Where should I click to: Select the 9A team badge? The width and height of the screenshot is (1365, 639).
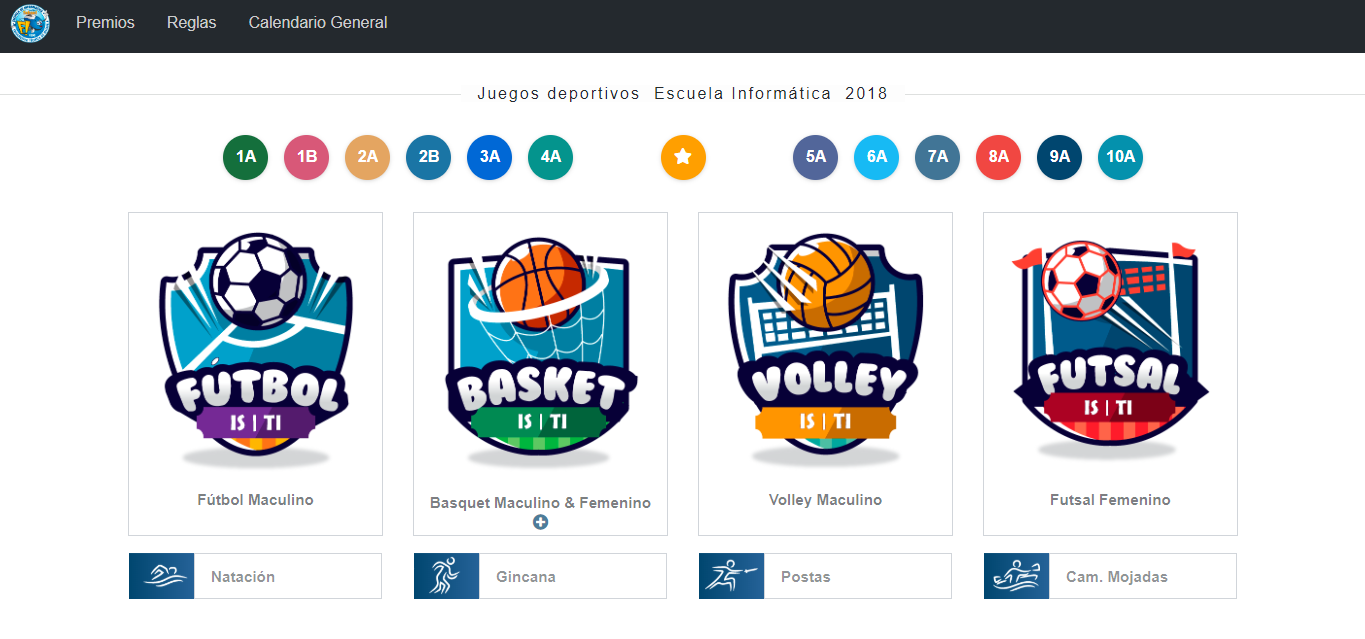[1059, 157]
